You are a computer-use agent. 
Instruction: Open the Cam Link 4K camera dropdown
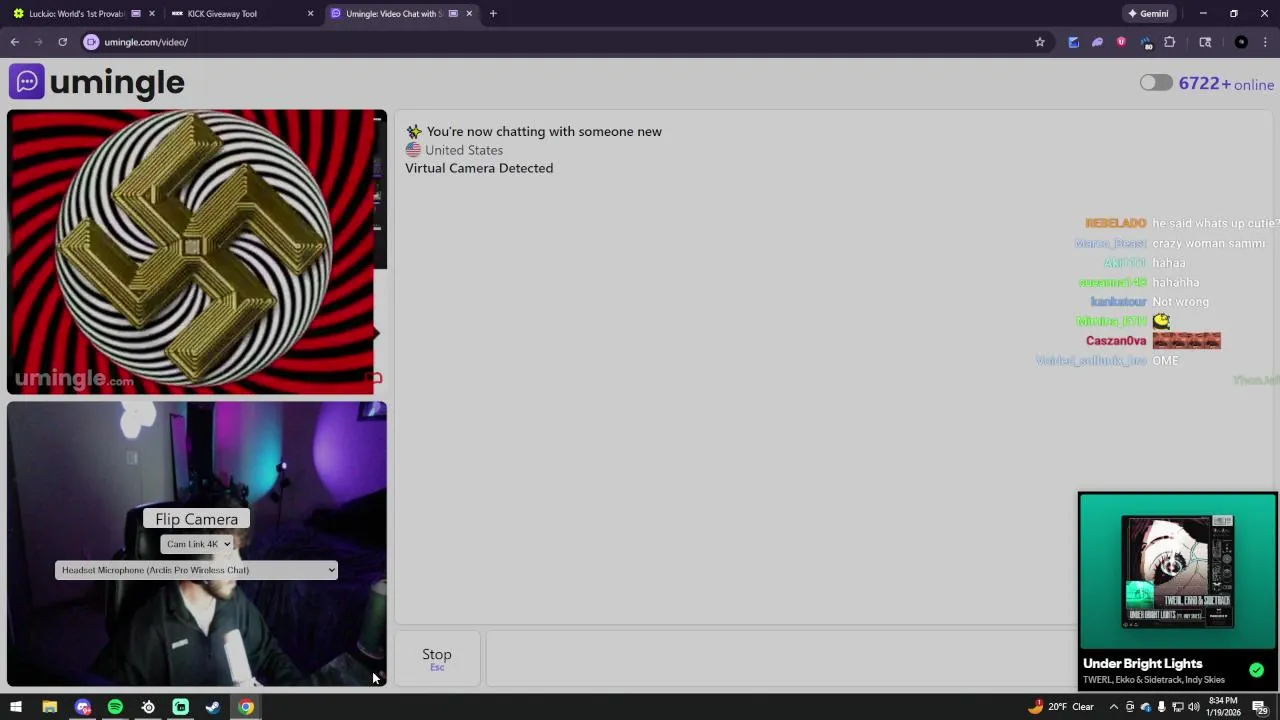[x=196, y=544]
